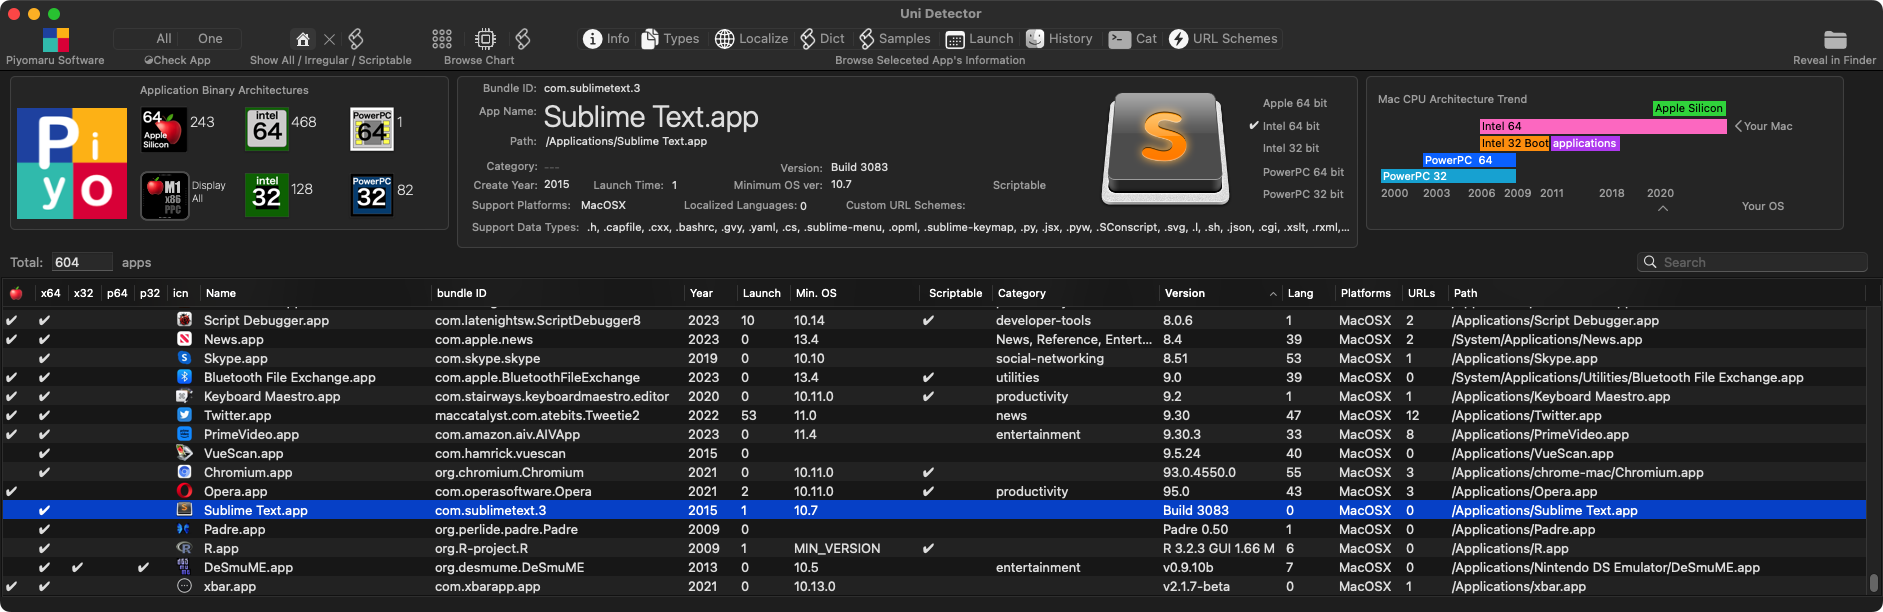Select DeSmuME.app in the list
Screen dimensions: 1883x612
click(249, 568)
